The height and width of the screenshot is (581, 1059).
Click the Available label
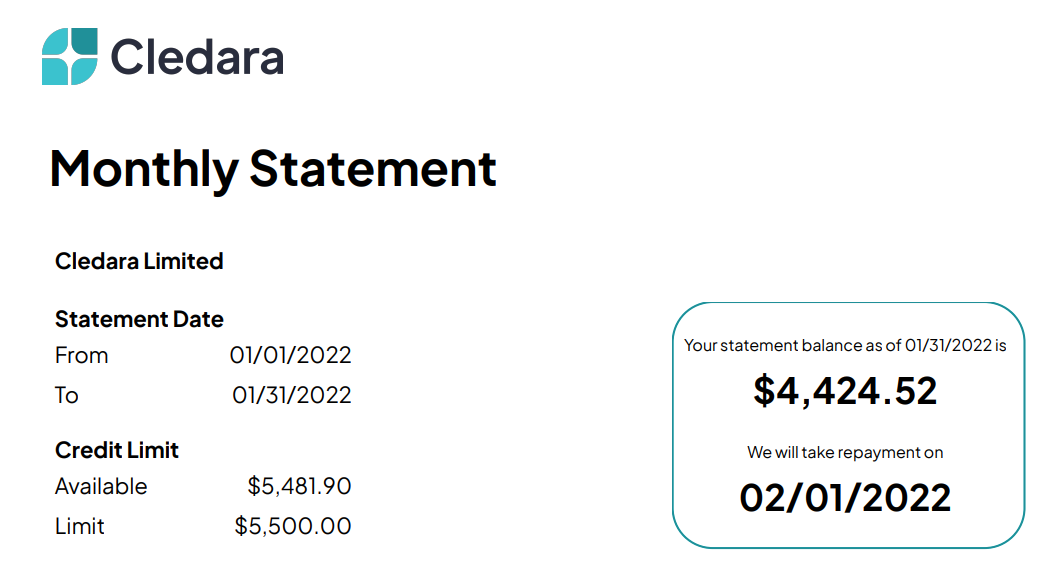(101, 486)
